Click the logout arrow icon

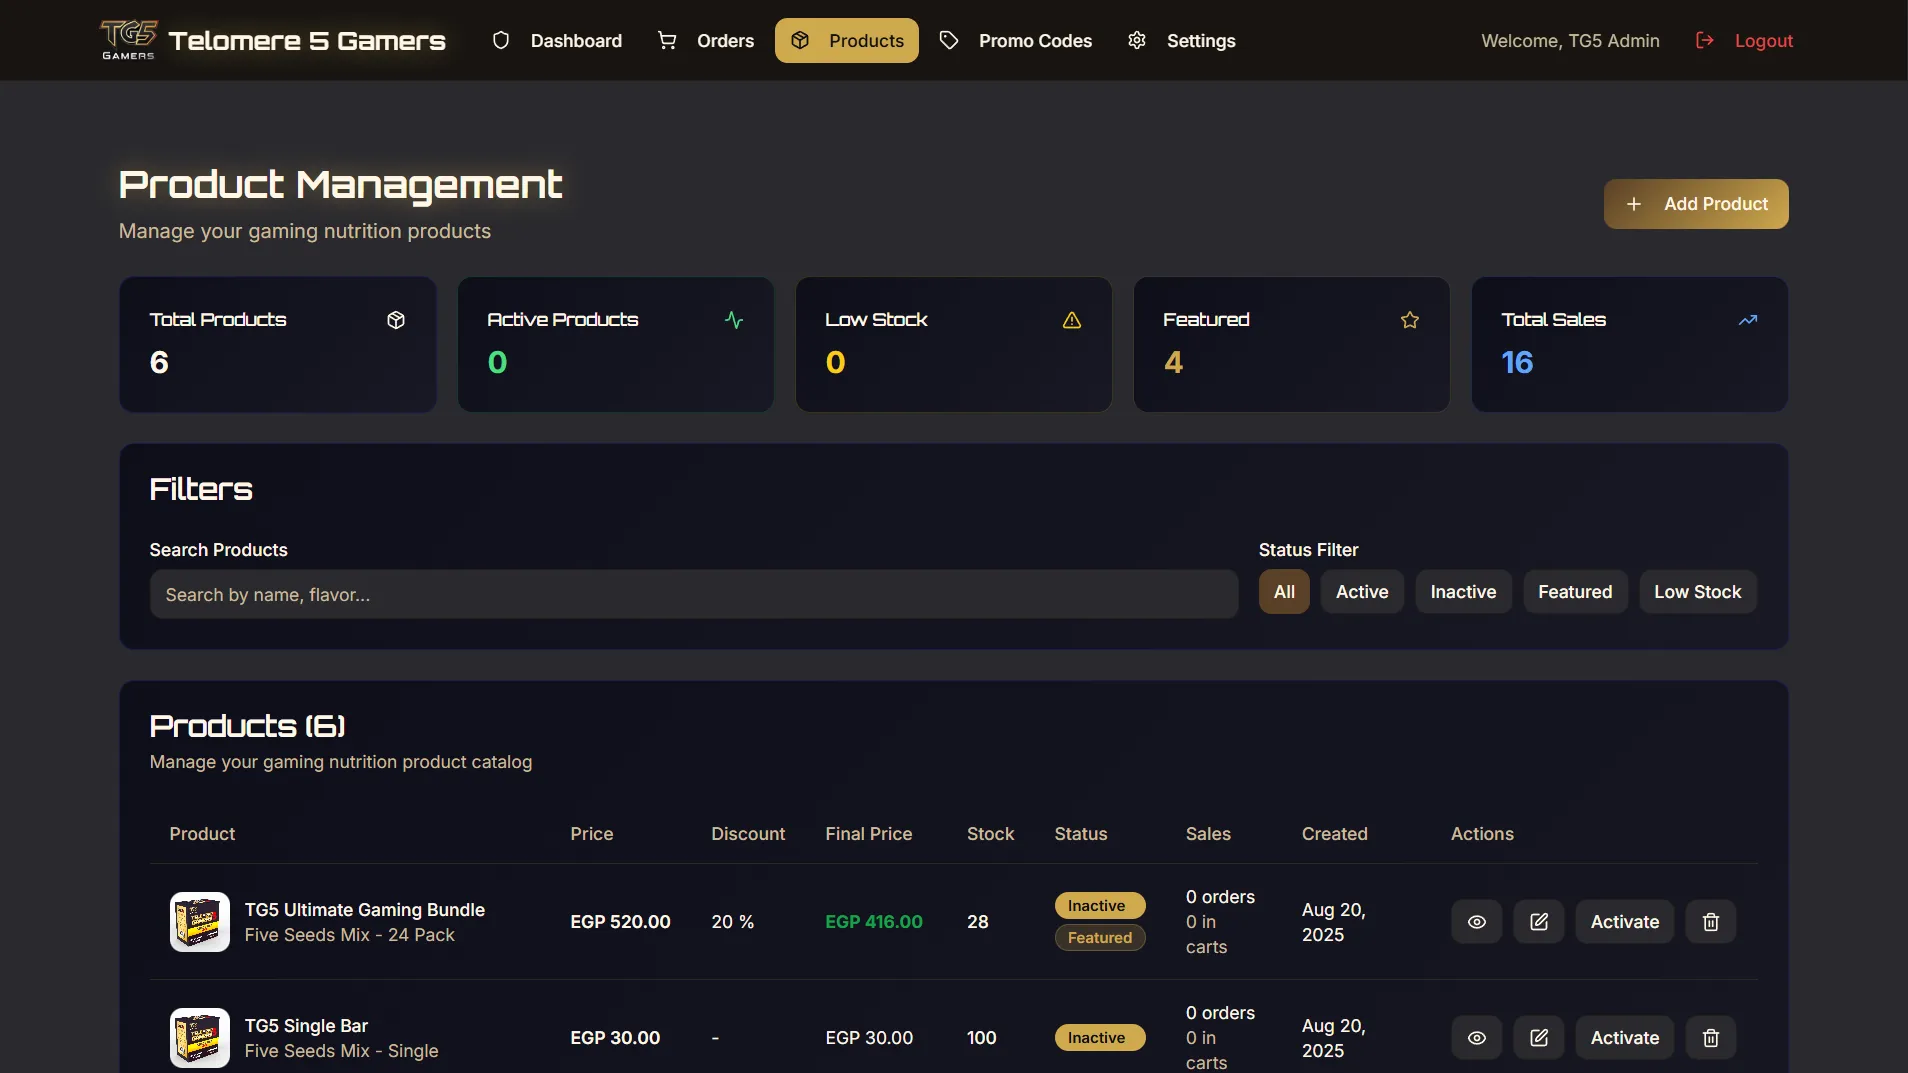pos(1705,40)
